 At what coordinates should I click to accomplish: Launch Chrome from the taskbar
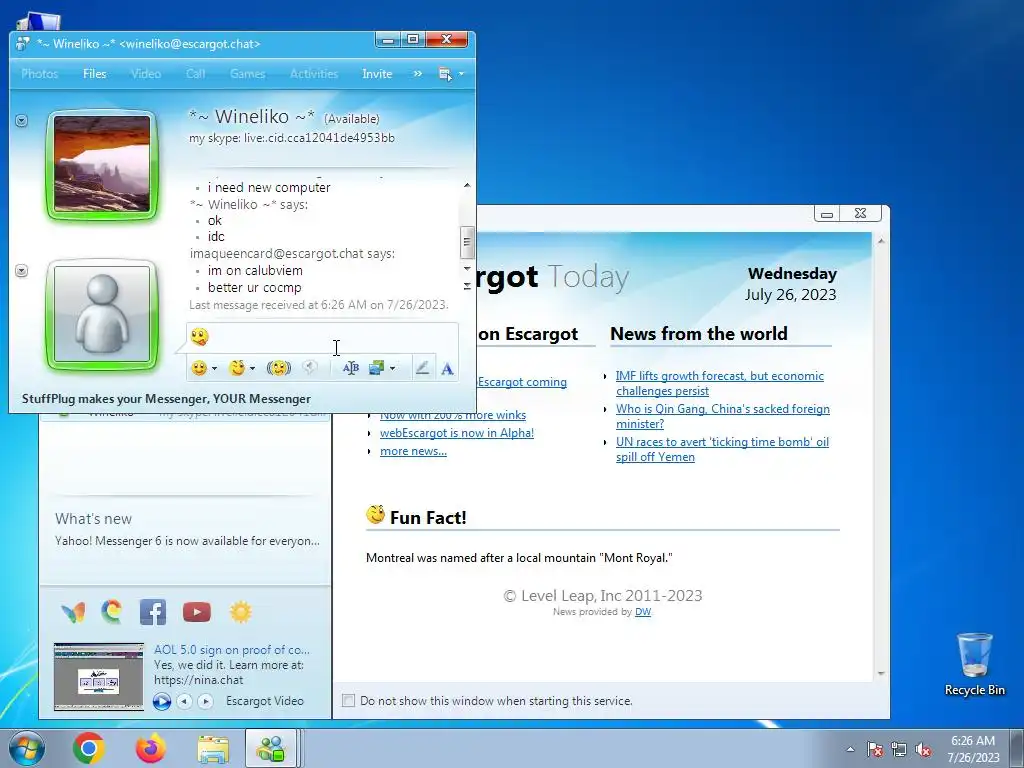(89, 748)
